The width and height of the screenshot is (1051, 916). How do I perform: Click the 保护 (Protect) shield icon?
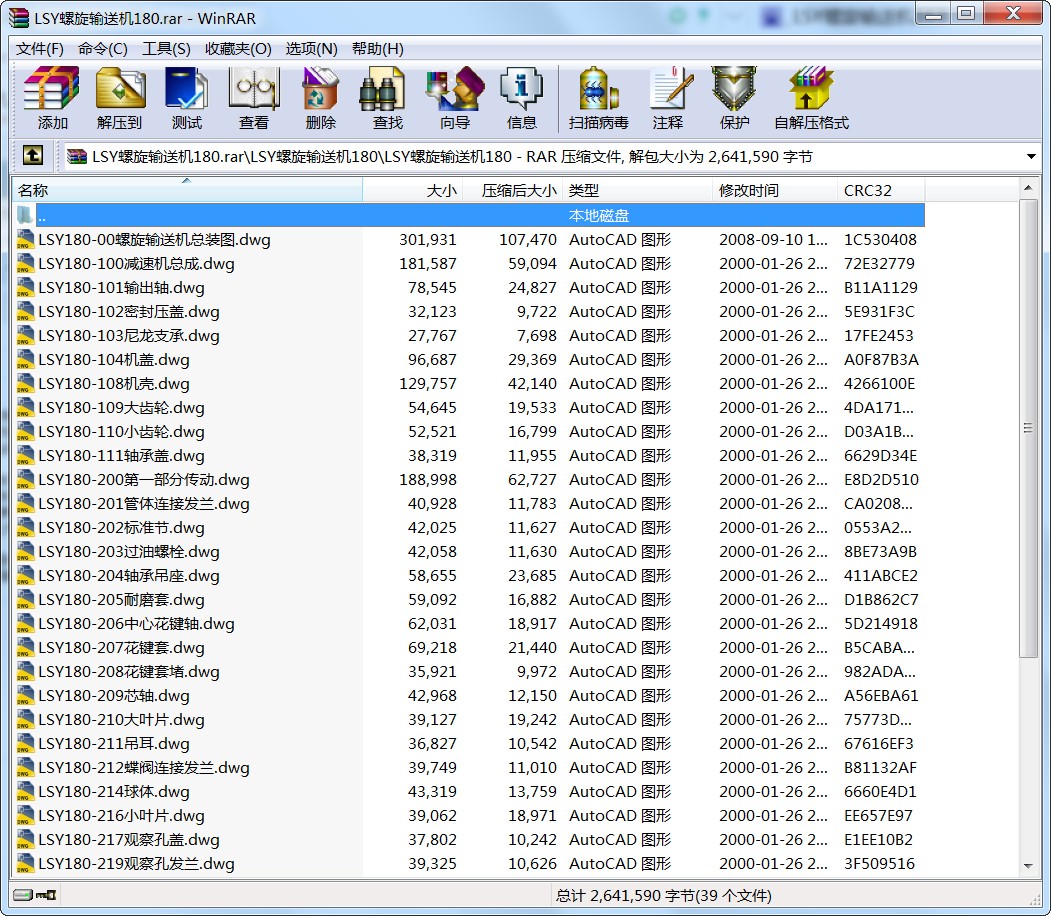(x=734, y=88)
